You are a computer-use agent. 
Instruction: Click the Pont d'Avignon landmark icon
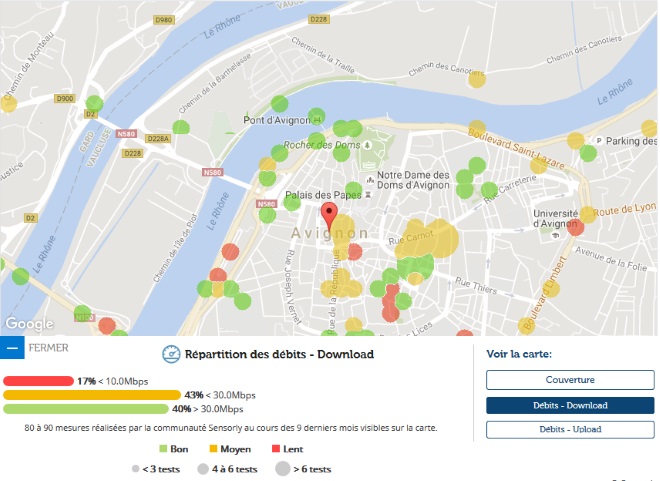pyautogui.click(x=317, y=120)
